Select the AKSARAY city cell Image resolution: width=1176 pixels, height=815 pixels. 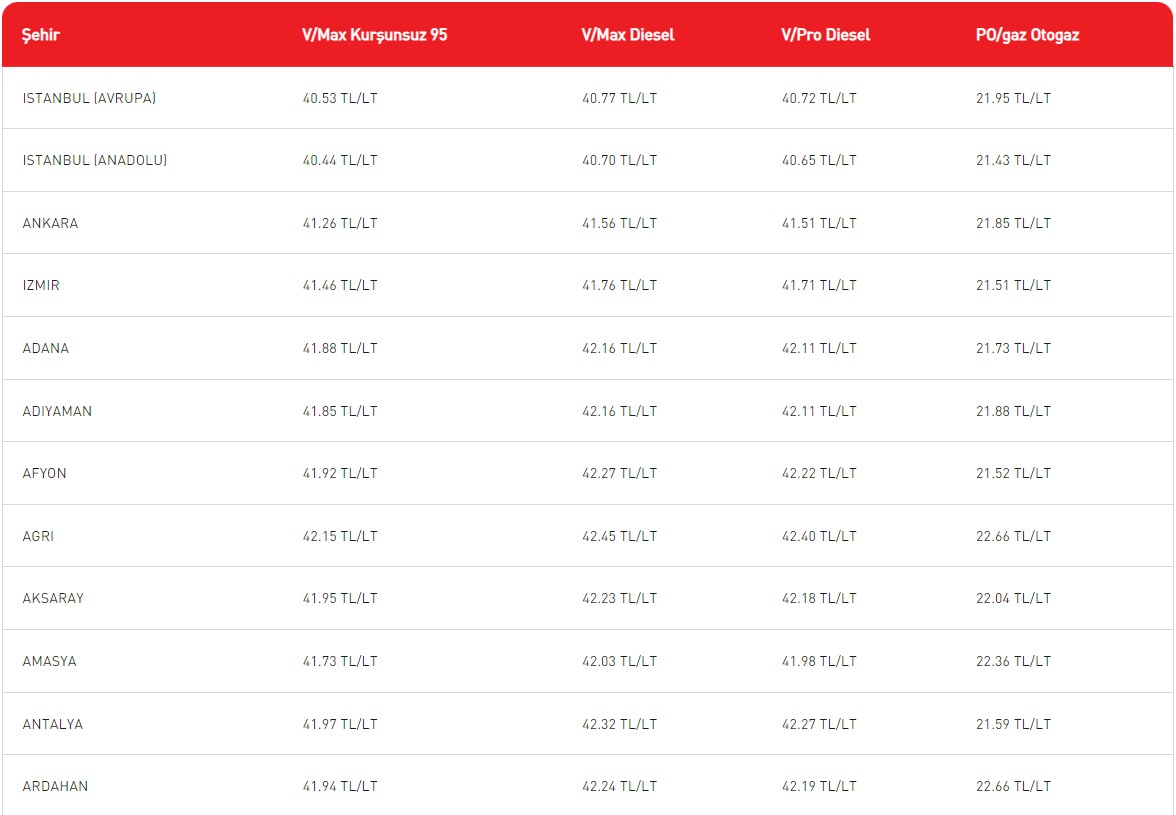pos(53,598)
